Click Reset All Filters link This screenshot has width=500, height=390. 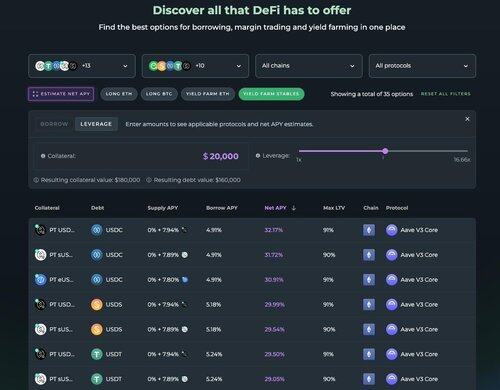(x=446, y=94)
